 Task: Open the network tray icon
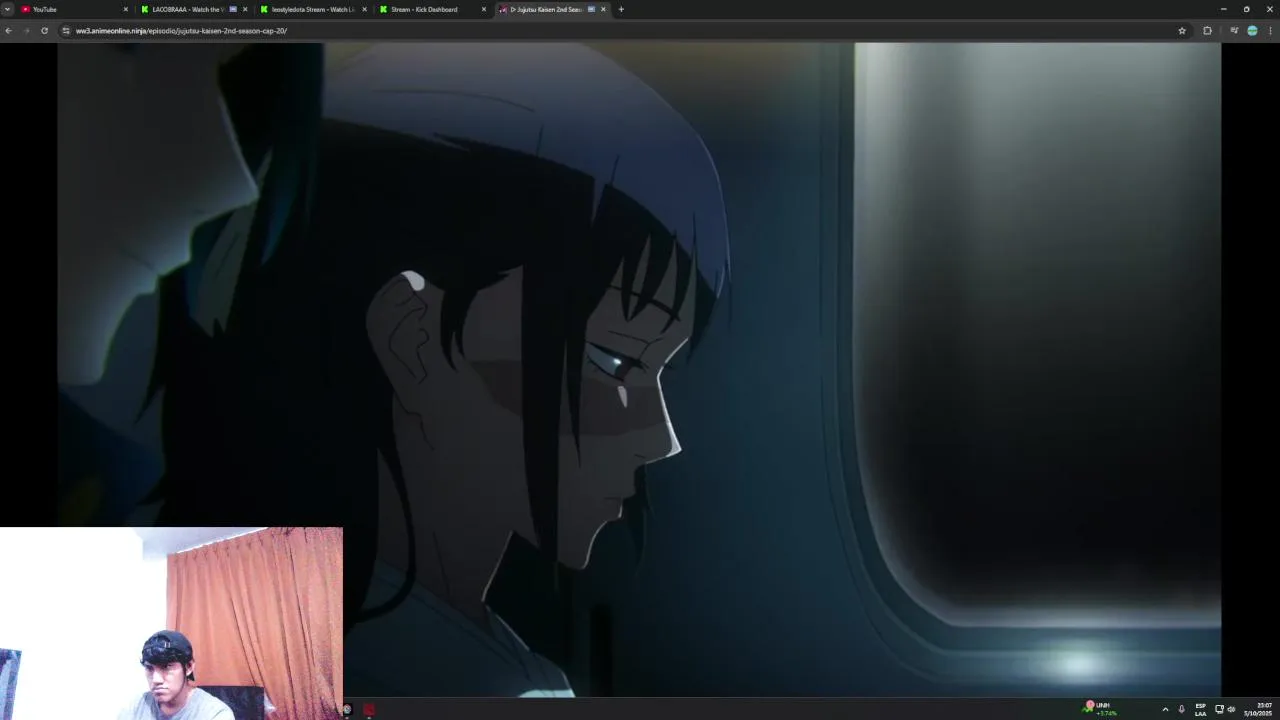point(1219,709)
